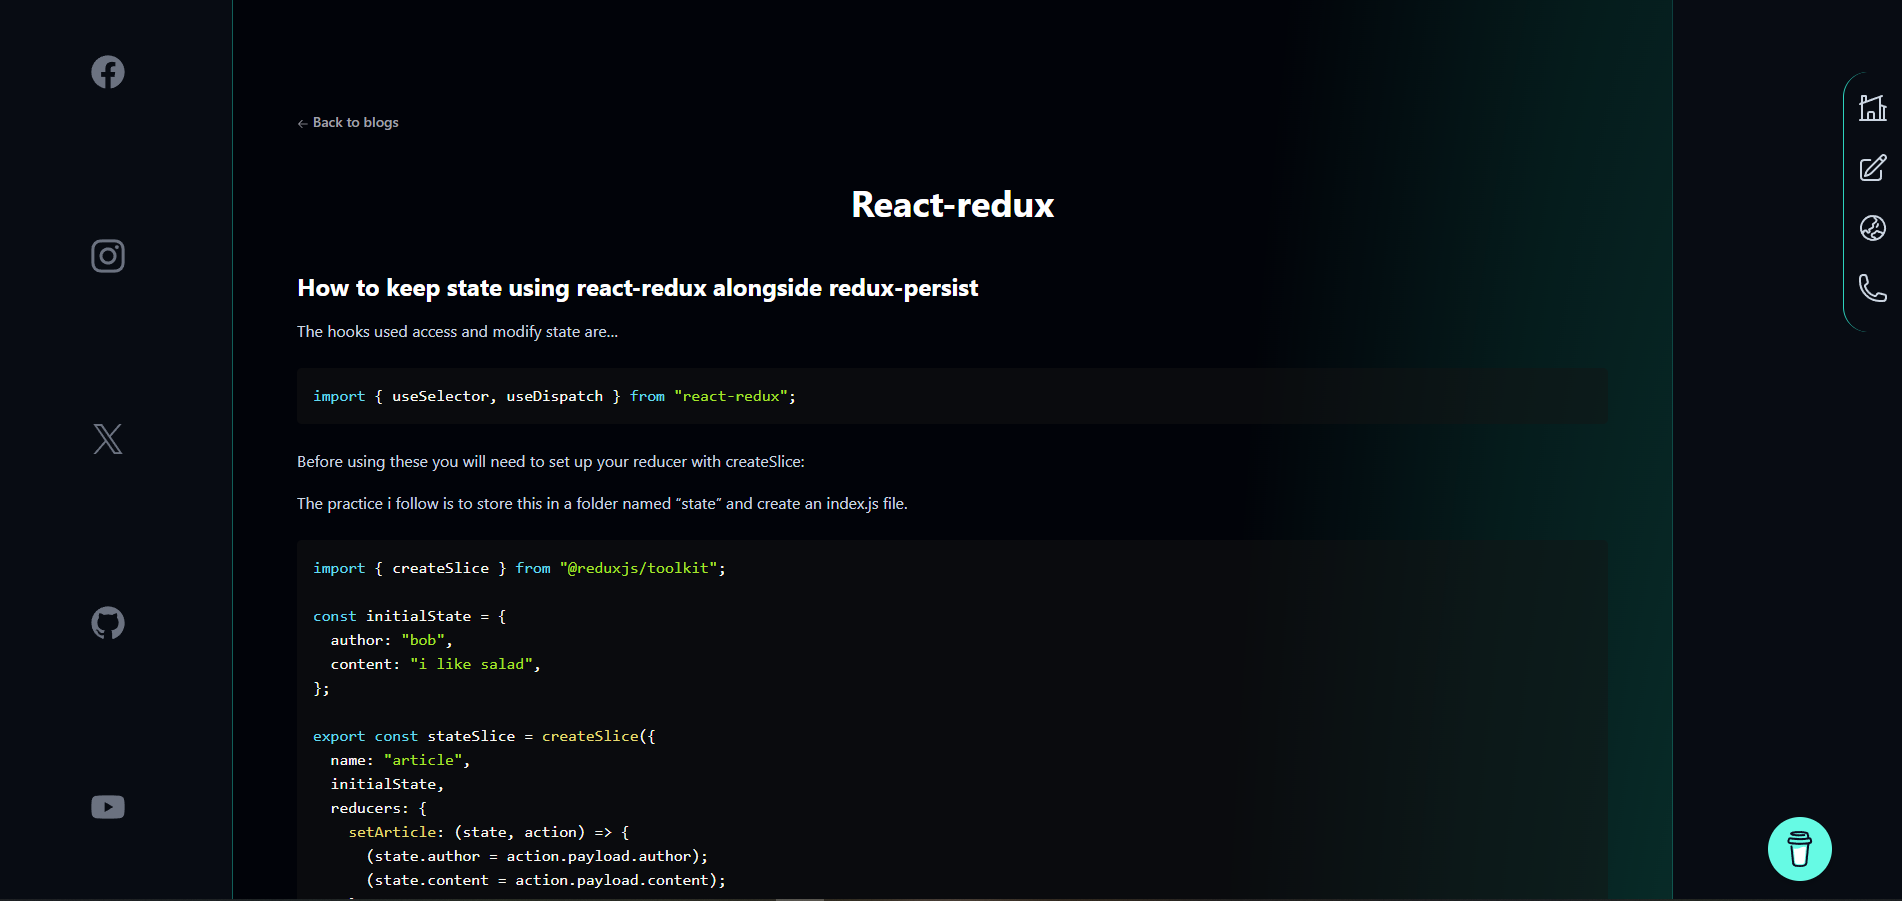Click the buy-me-a-coffee cup button
Viewport: 1902px width, 901px height.
pos(1800,849)
